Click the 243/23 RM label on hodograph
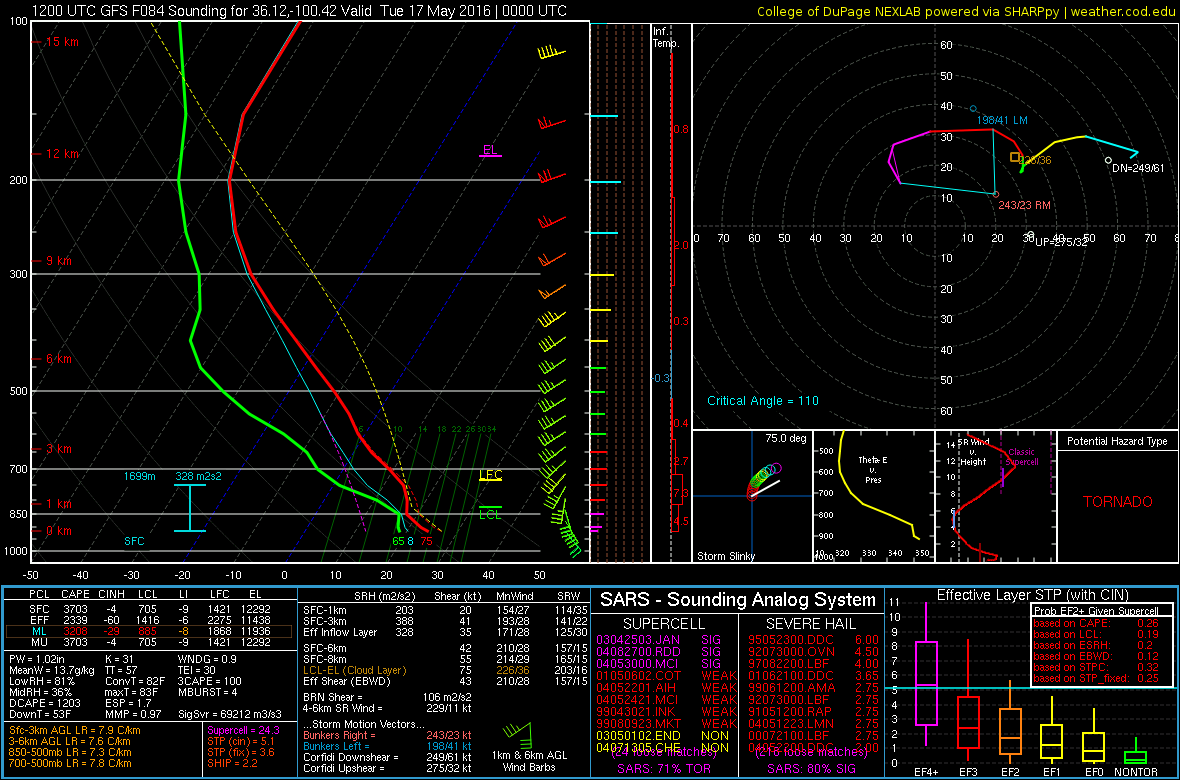The width and height of the screenshot is (1180, 780). tap(1024, 205)
